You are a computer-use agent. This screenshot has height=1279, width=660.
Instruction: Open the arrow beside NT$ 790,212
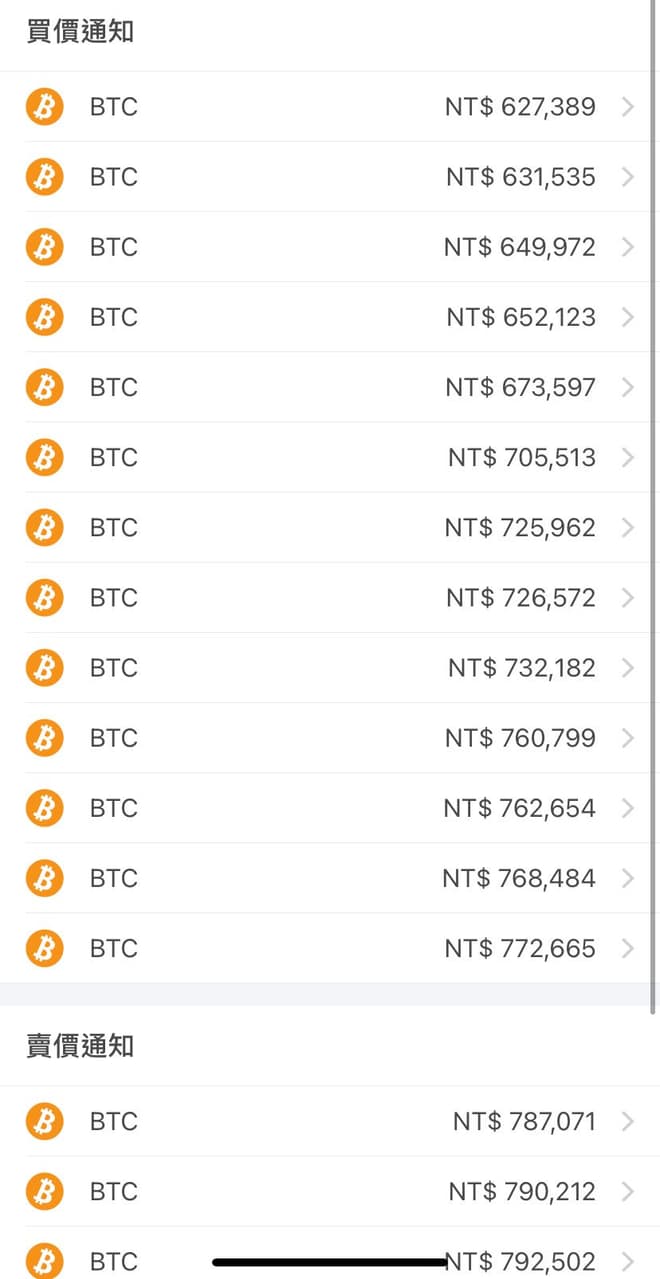(628, 1191)
